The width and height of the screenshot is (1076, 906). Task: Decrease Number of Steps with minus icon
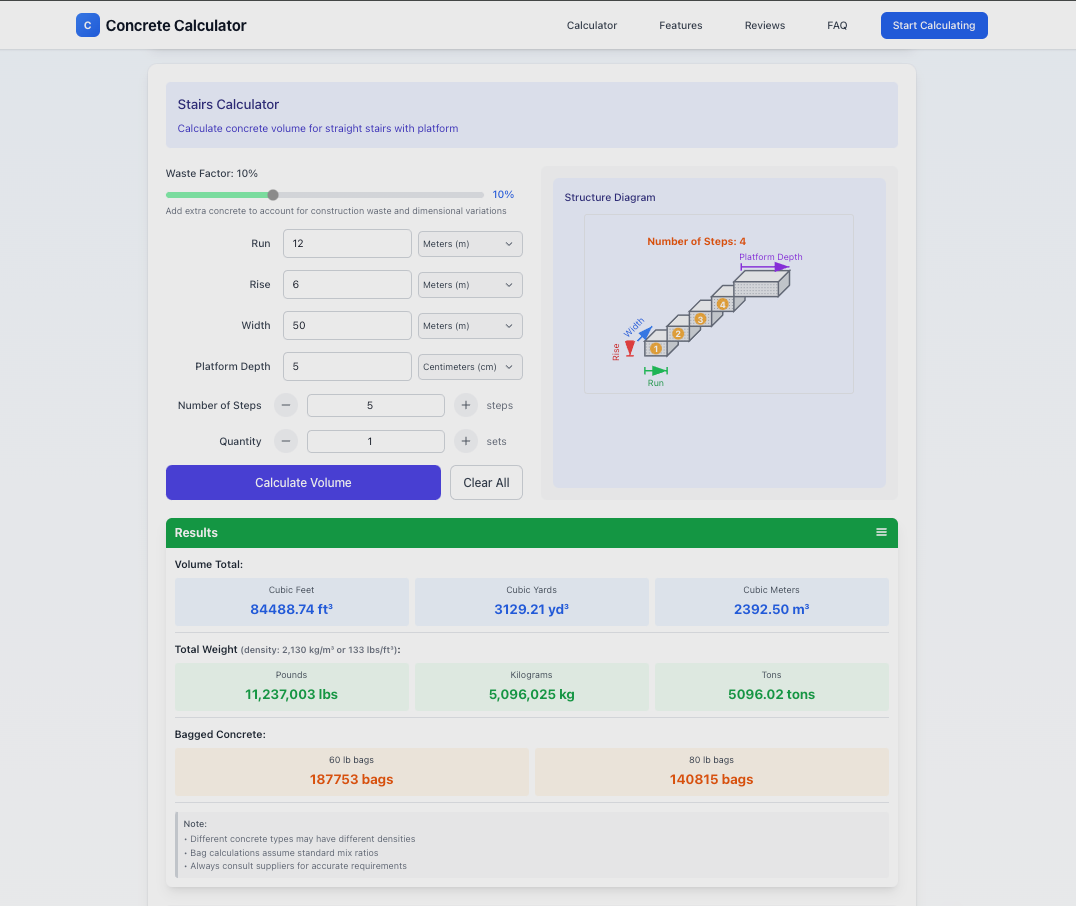286,405
